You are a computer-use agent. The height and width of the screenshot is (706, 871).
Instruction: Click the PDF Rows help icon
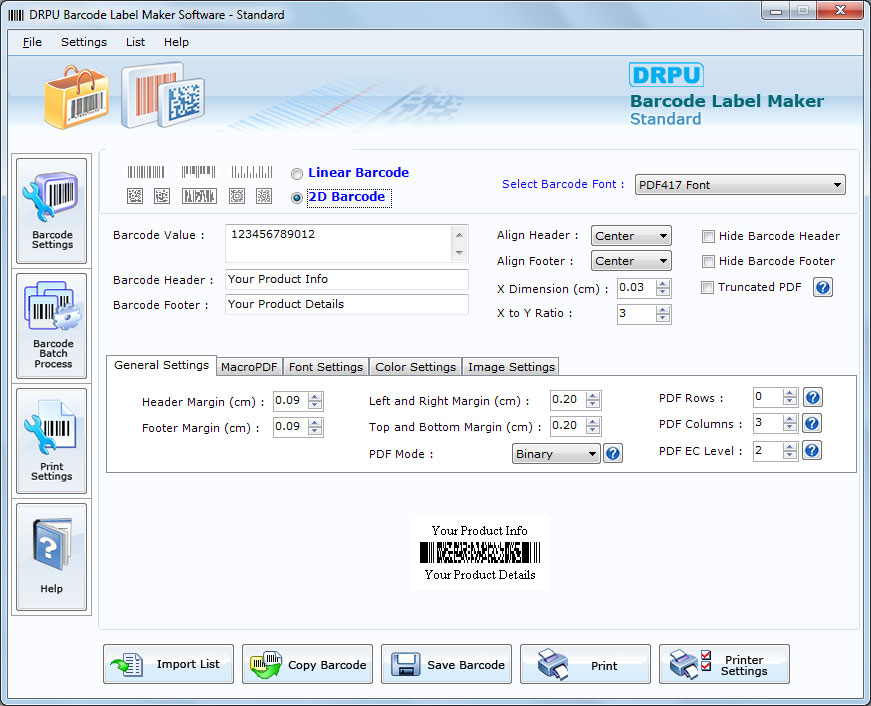[x=812, y=397]
